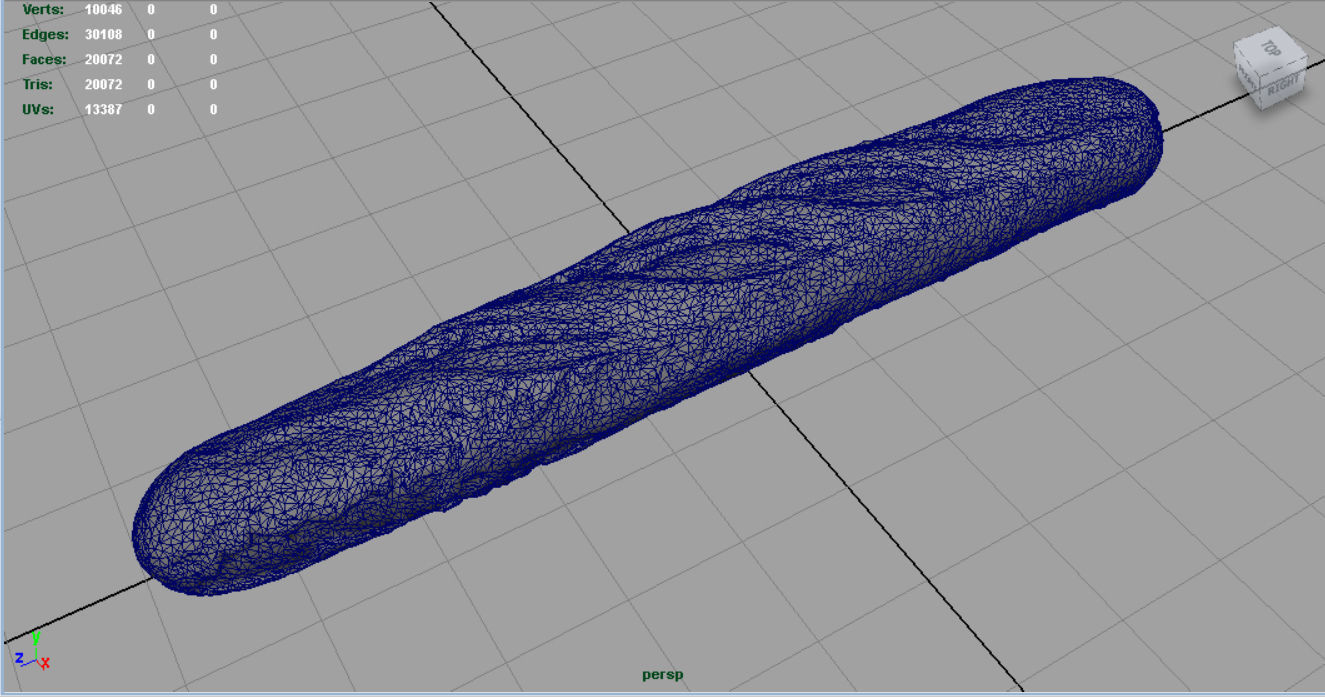Image resolution: width=1325 pixels, height=697 pixels.
Task: Click the UVs label in HUD
Action: coord(39,110)
